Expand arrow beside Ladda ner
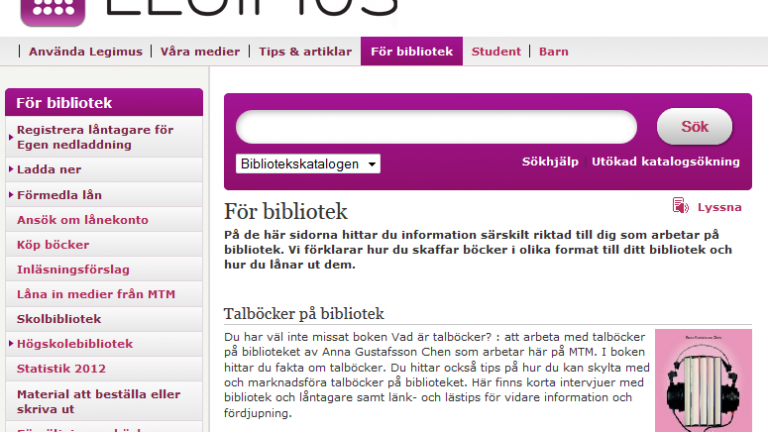Screen dimensions: 768x432 (x=11, y=169)
